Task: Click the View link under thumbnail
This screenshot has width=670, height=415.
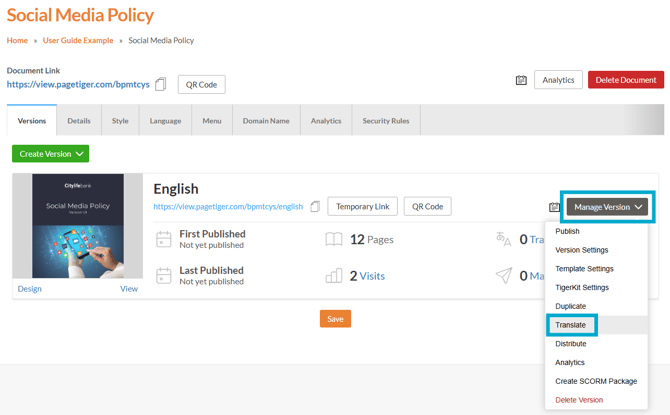Action: point(129,289)
